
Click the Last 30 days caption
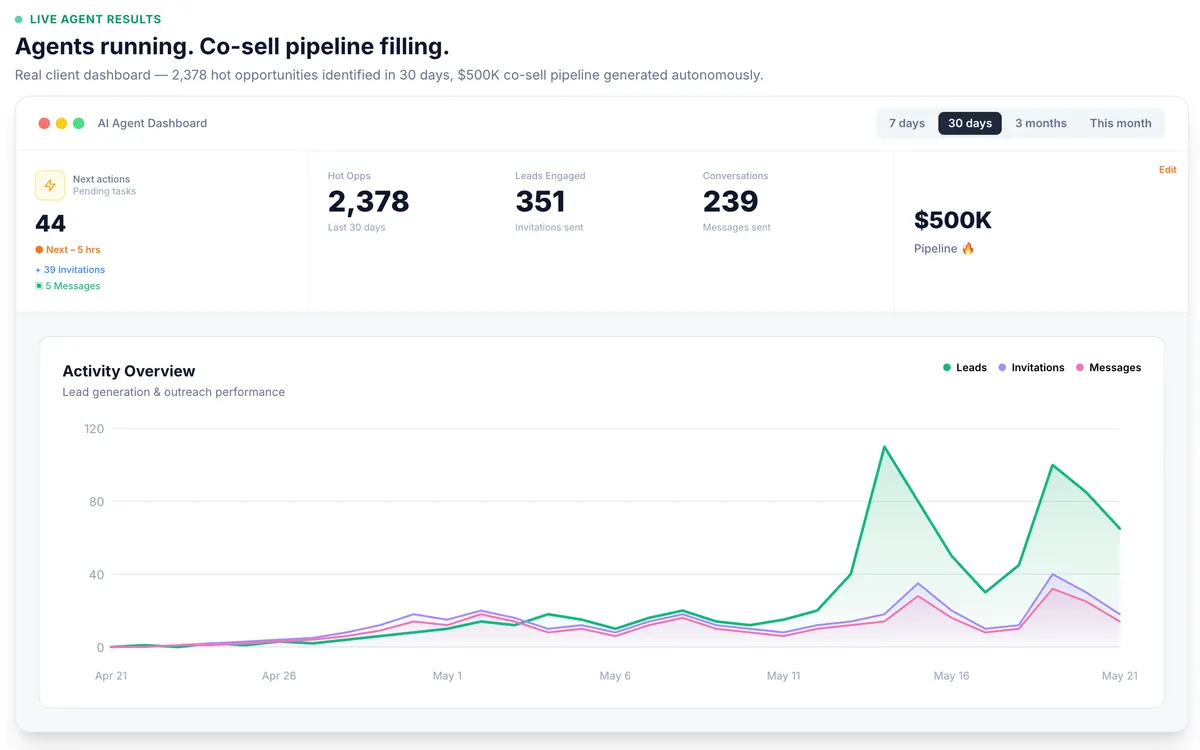point(356,228)
